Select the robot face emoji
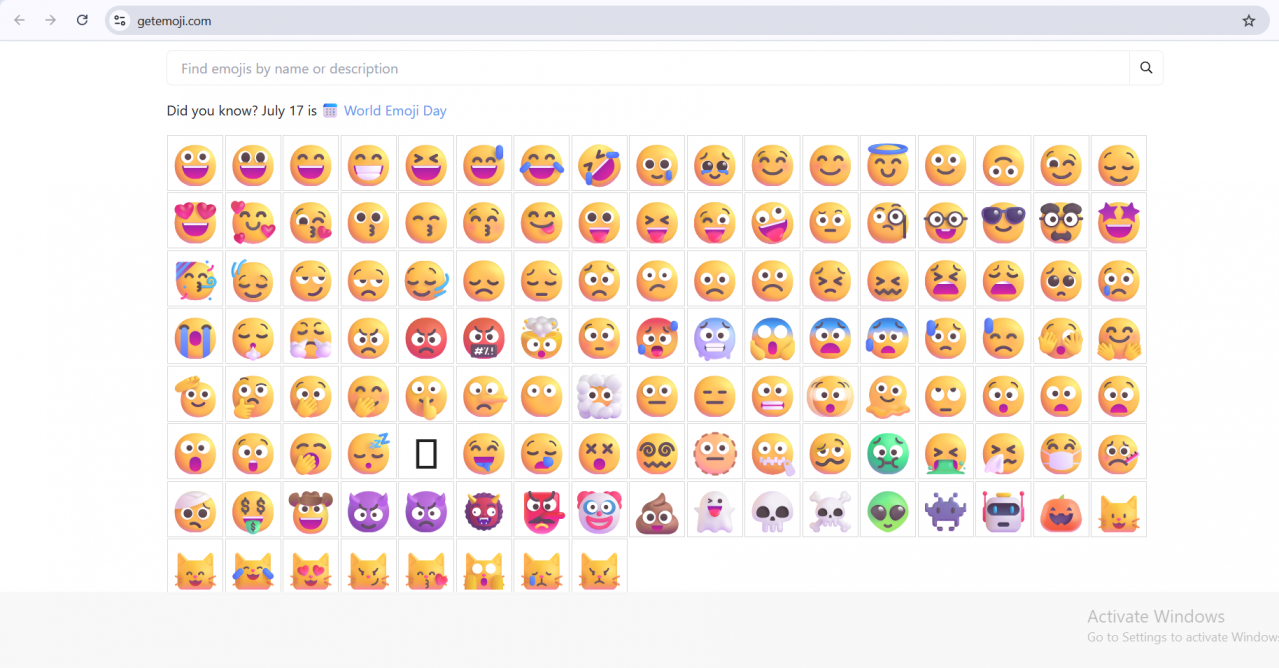 pyautogui.click(x=1003, y=512)
